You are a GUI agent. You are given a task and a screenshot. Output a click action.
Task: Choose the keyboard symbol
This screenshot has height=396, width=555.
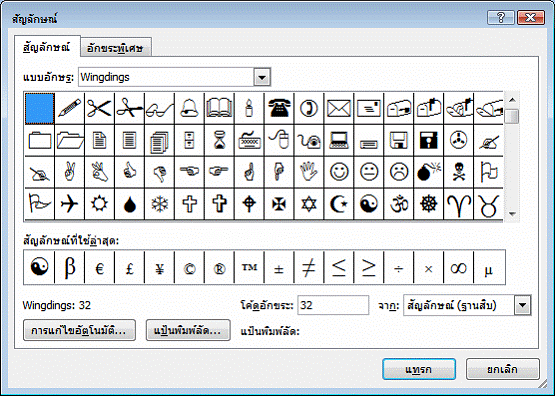pos(249,140)
